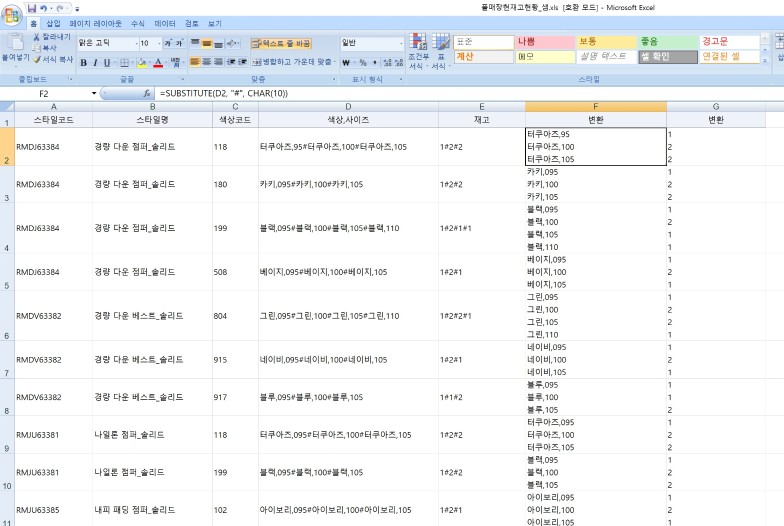The image size is (784, 526).
Task: Open Format as Table 표 서식
Action: [440, 52]
